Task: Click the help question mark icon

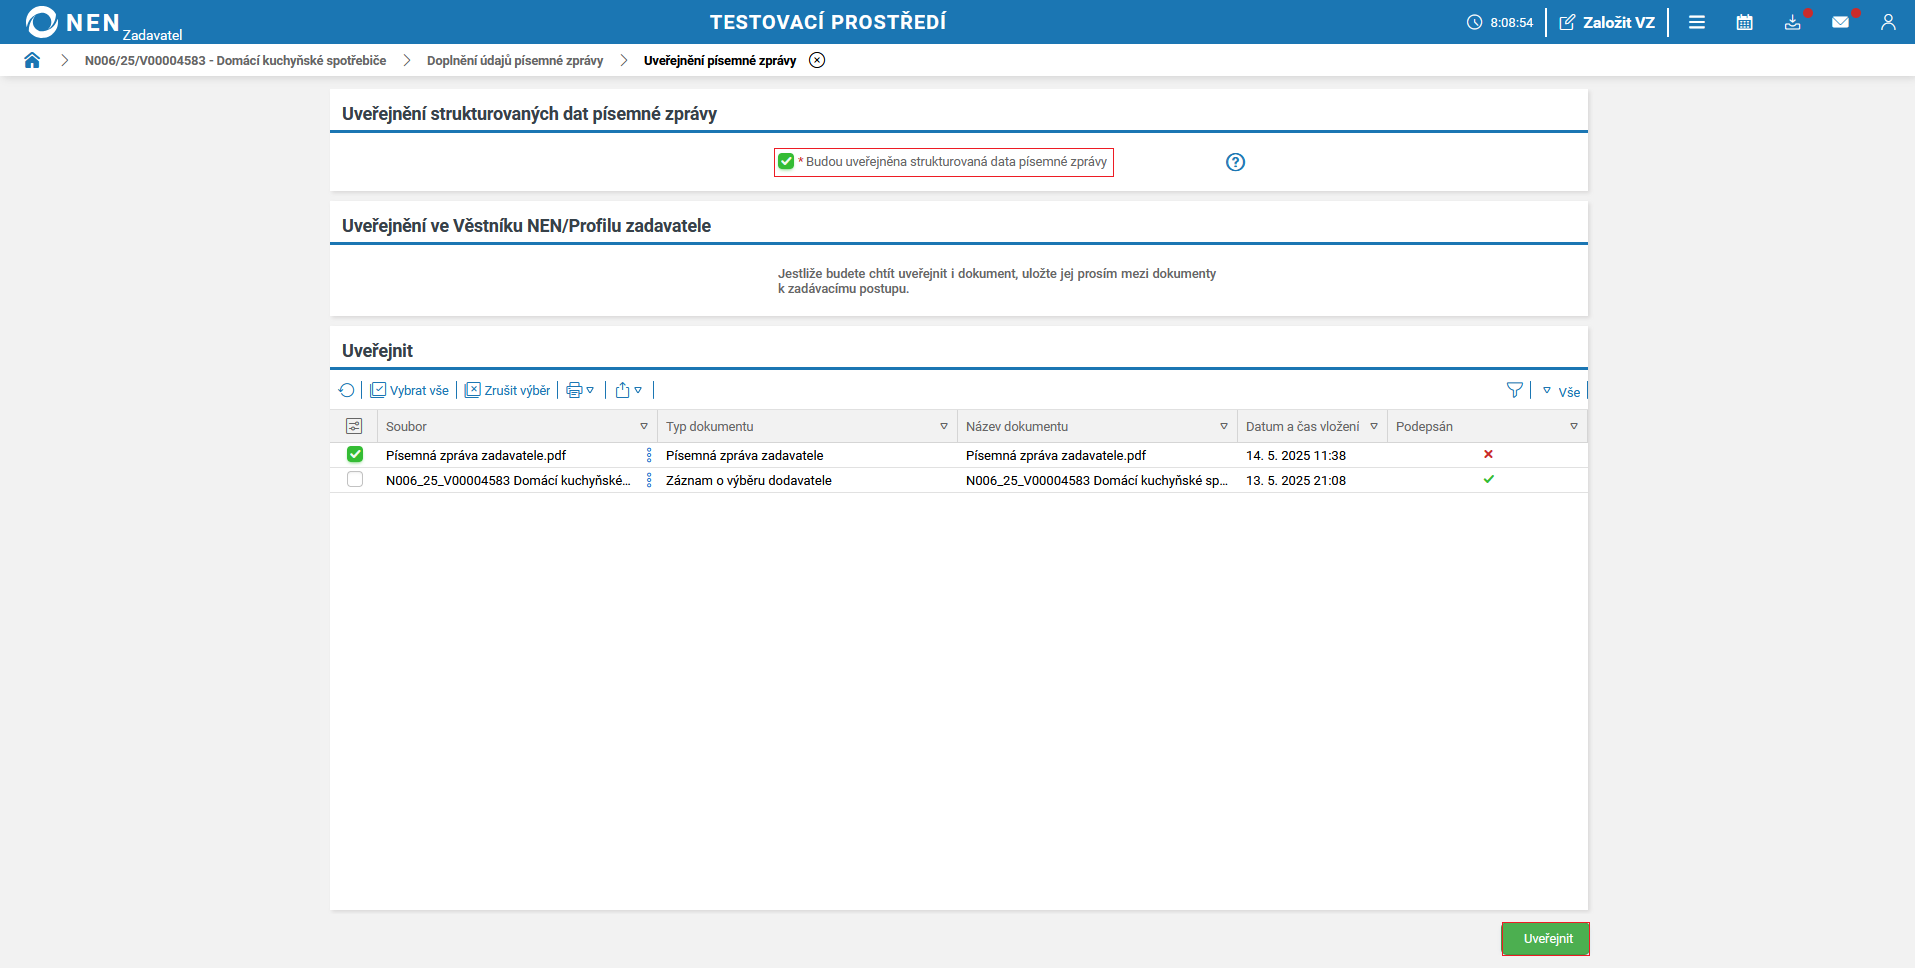Action: click(1236, 162)
